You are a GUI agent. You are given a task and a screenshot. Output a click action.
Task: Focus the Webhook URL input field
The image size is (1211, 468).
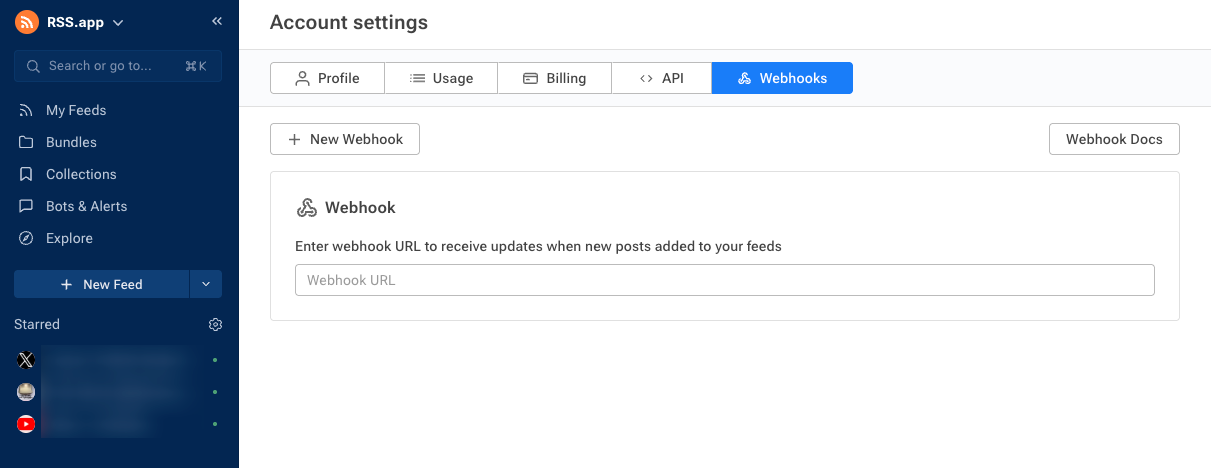(x=724, y=280)
